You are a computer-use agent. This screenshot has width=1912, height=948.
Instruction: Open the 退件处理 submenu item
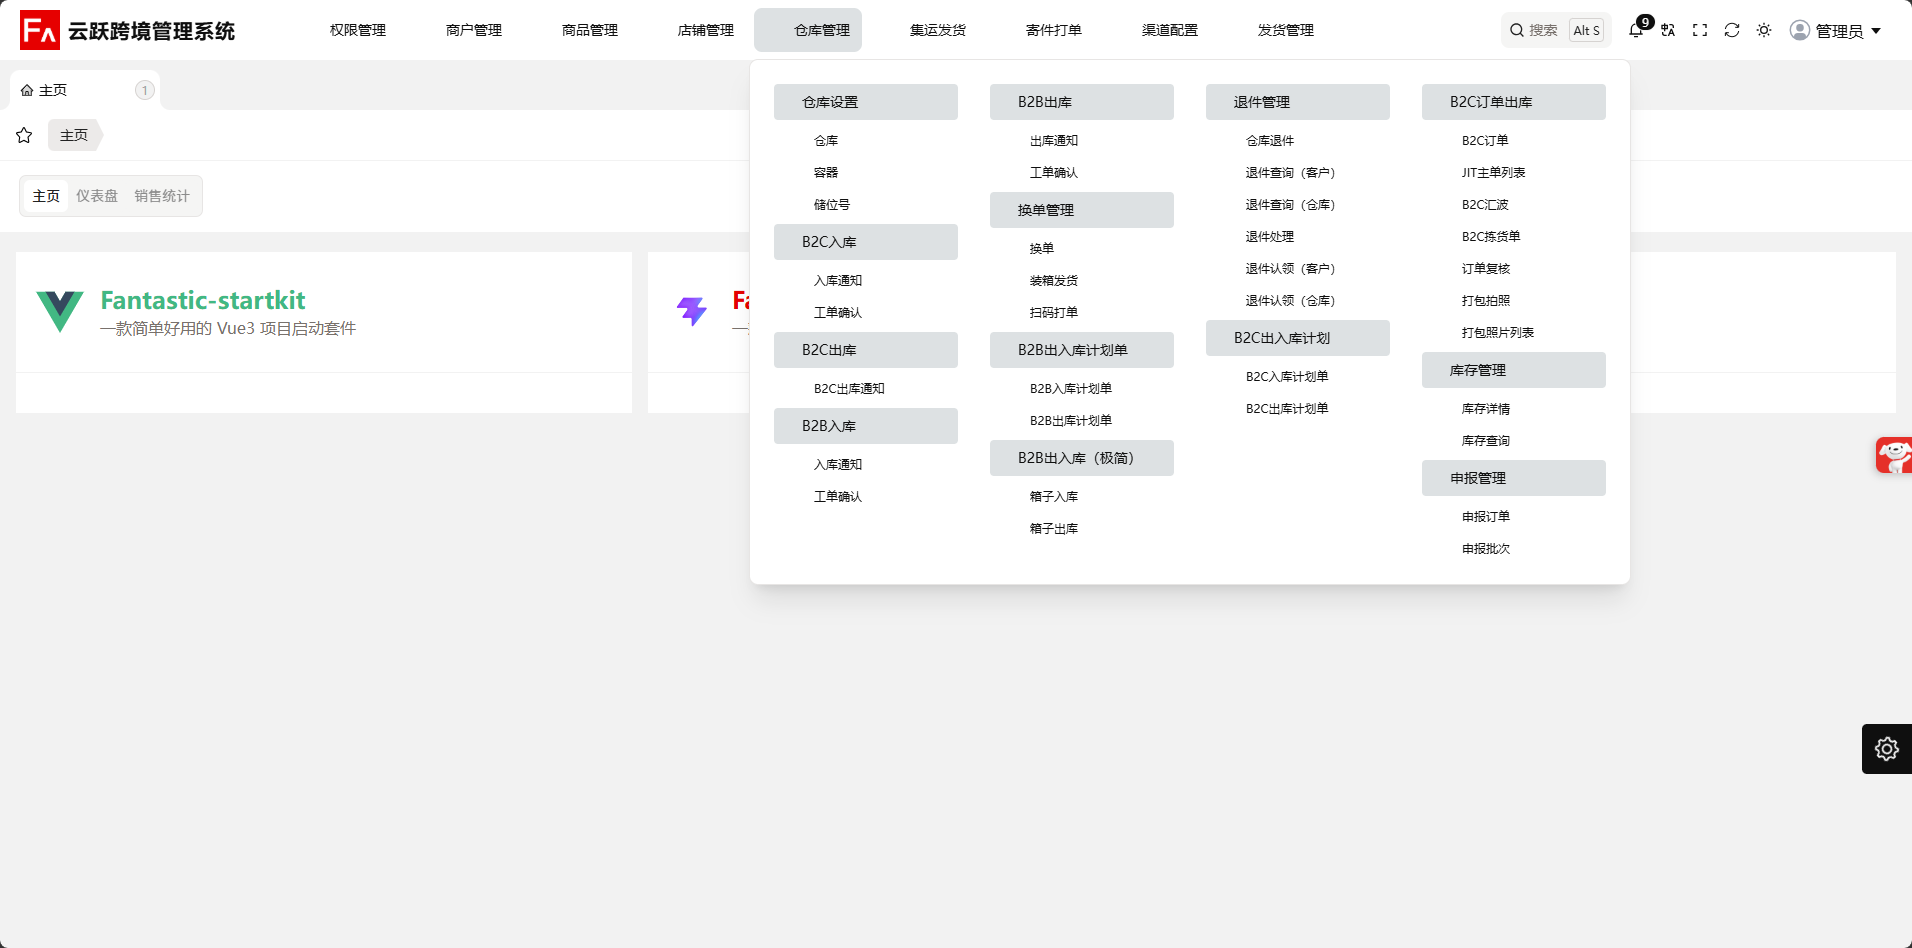click(1270, 237)
